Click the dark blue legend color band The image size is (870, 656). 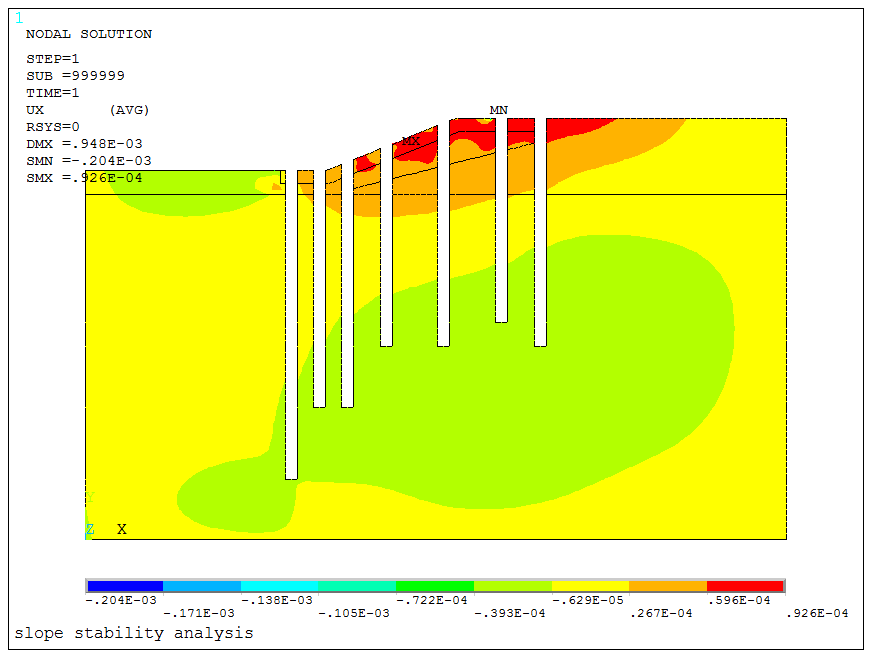click(x=125, y=586)
